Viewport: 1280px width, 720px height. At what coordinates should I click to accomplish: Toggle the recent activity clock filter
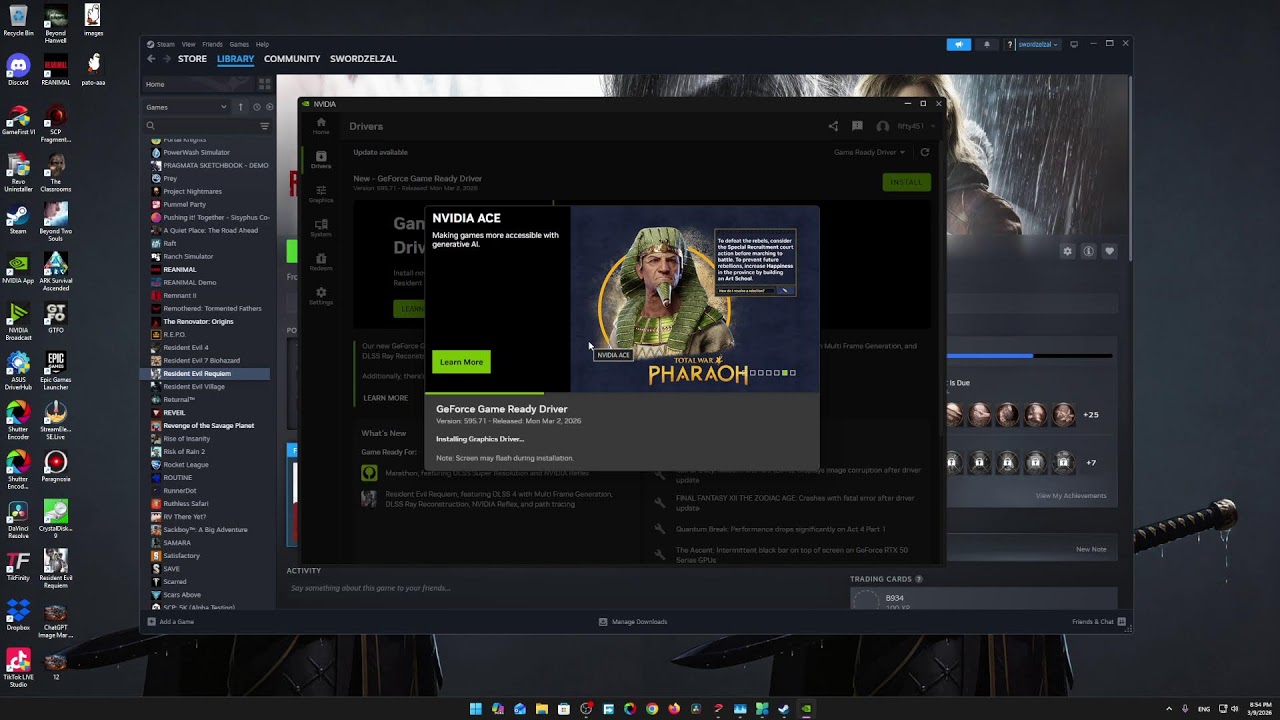[257, 107]
